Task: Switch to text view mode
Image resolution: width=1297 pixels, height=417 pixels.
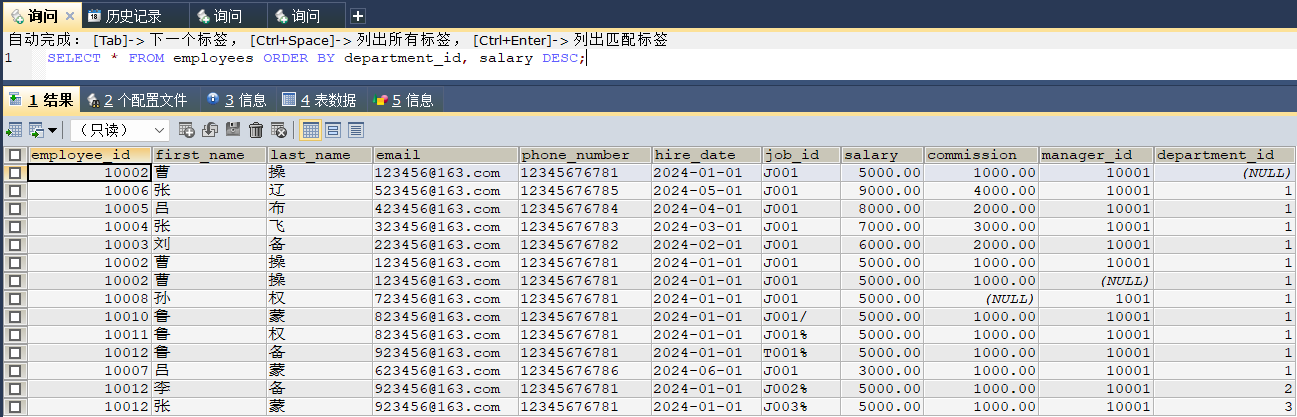Action: [x=356, y=130]
